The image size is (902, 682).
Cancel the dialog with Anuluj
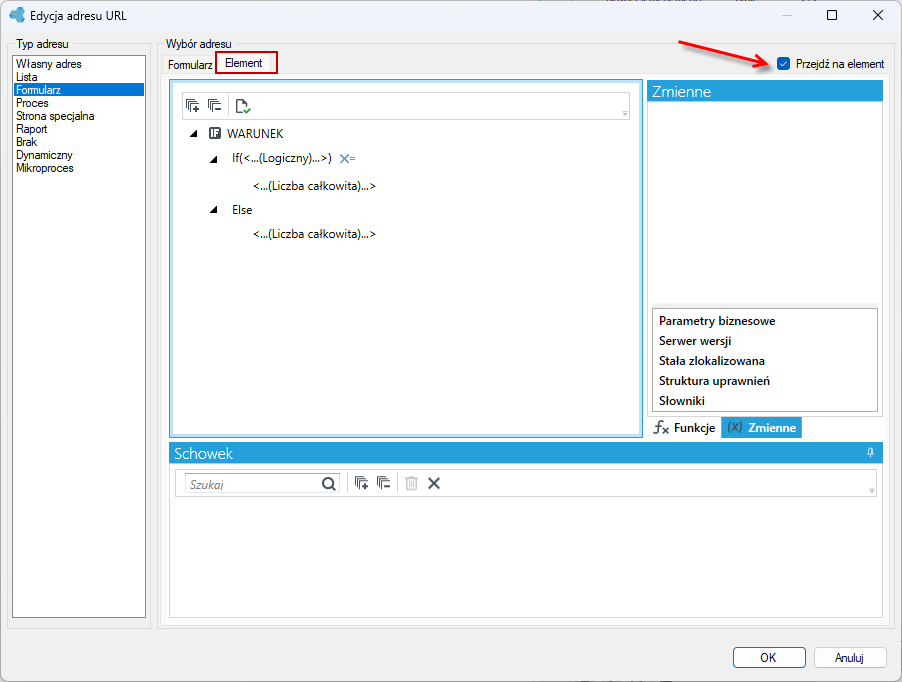(x=850, y=657)
